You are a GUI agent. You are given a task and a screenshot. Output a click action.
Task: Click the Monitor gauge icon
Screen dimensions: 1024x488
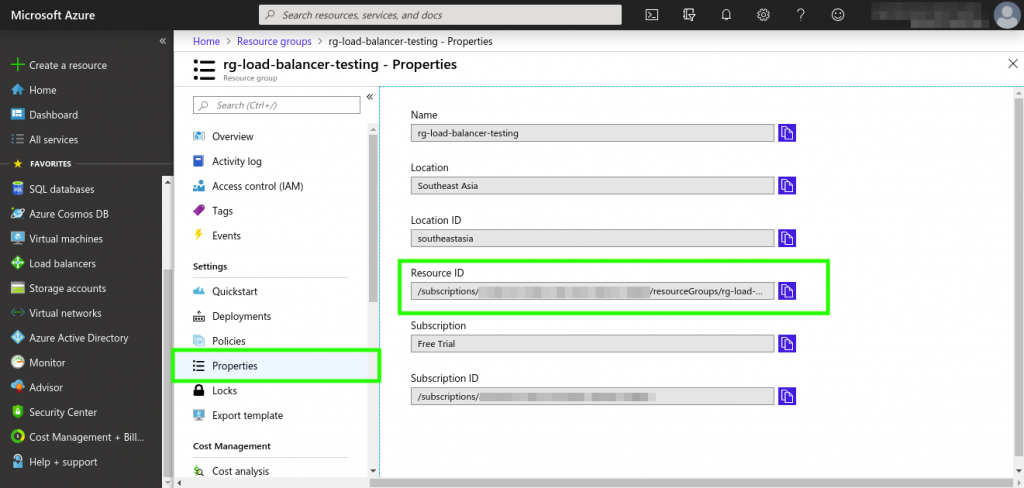18,363
